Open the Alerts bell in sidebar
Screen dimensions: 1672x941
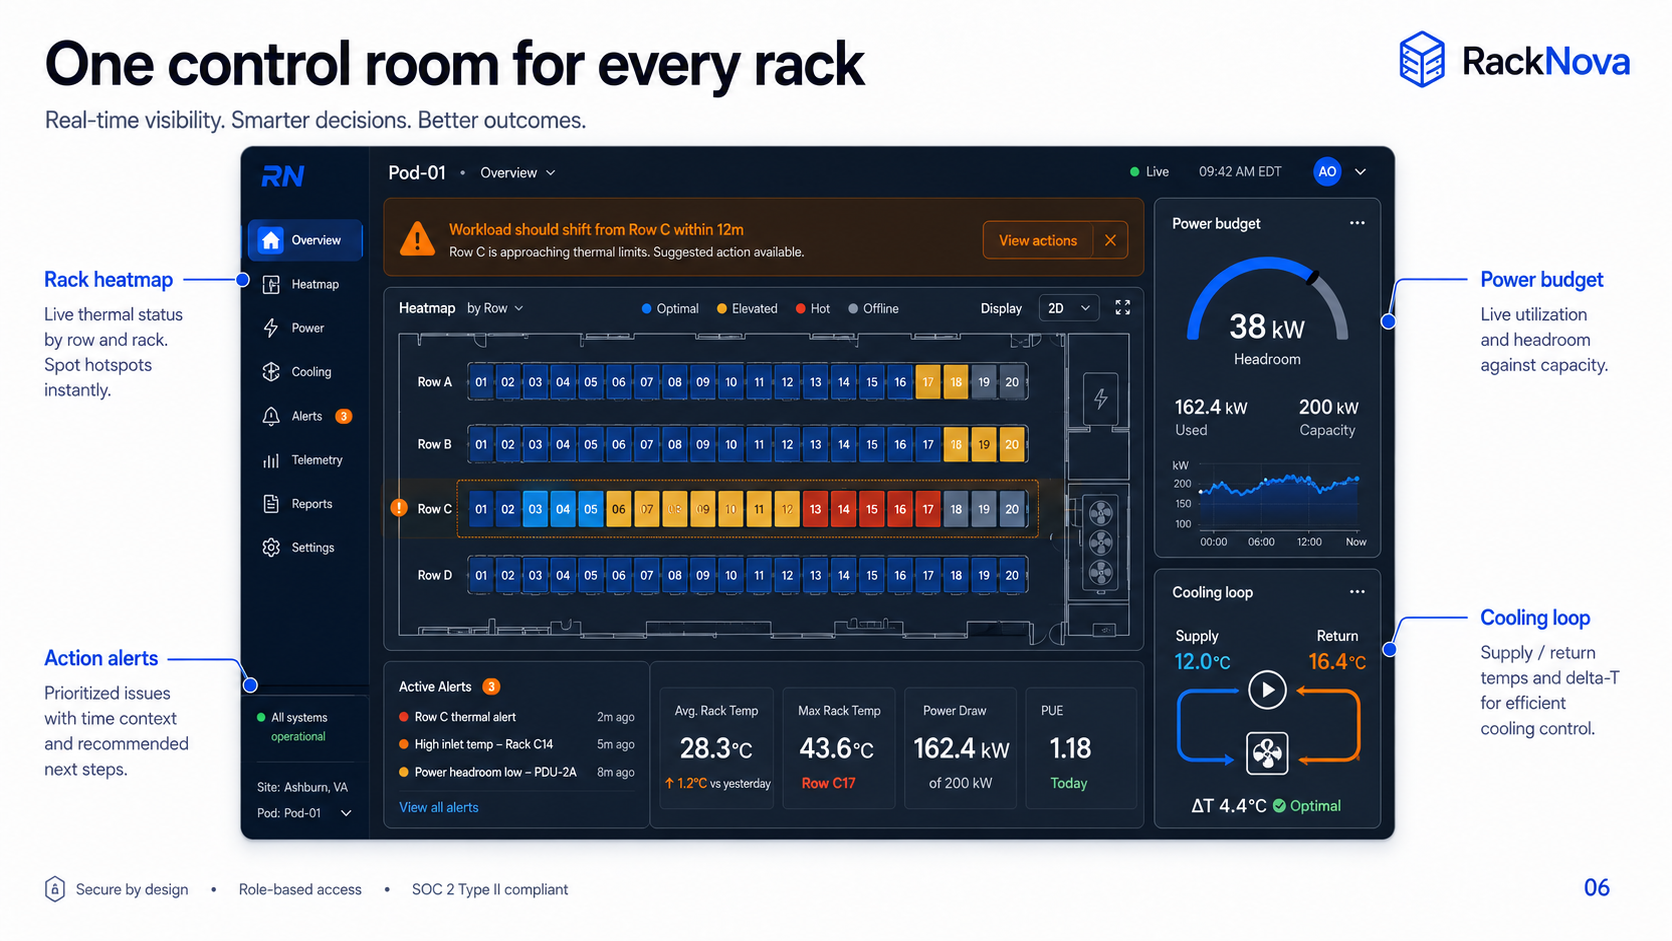tap(271, 416)
